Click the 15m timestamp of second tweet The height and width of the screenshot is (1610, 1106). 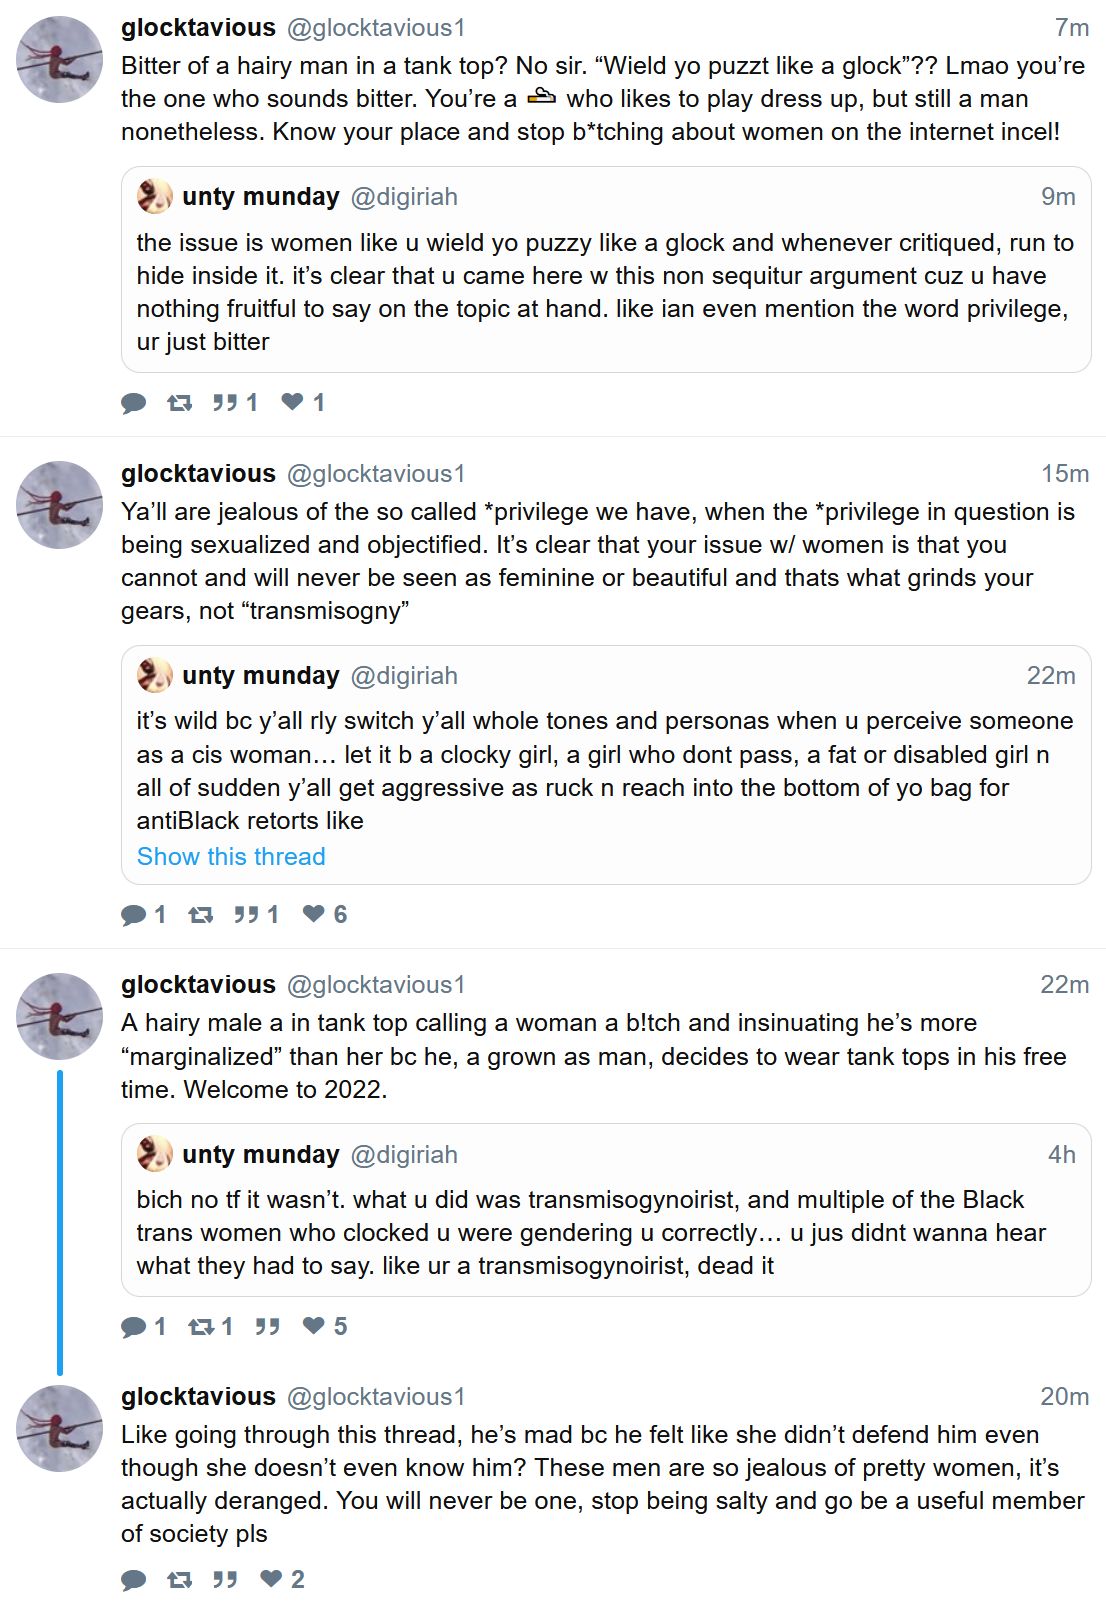[1064, 474]
